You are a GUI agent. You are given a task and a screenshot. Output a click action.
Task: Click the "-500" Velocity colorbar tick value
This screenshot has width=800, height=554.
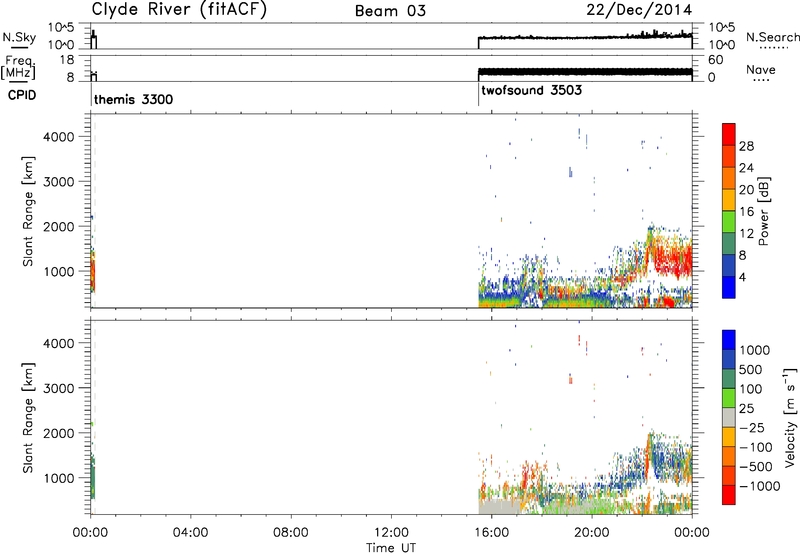tap(756, 466)
